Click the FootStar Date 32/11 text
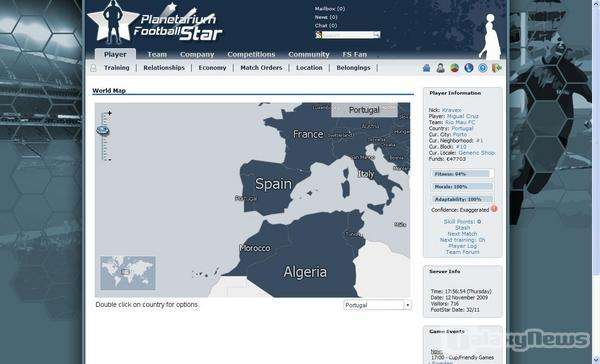Screen dimensions: 600x364 click(x=455, y=310)
